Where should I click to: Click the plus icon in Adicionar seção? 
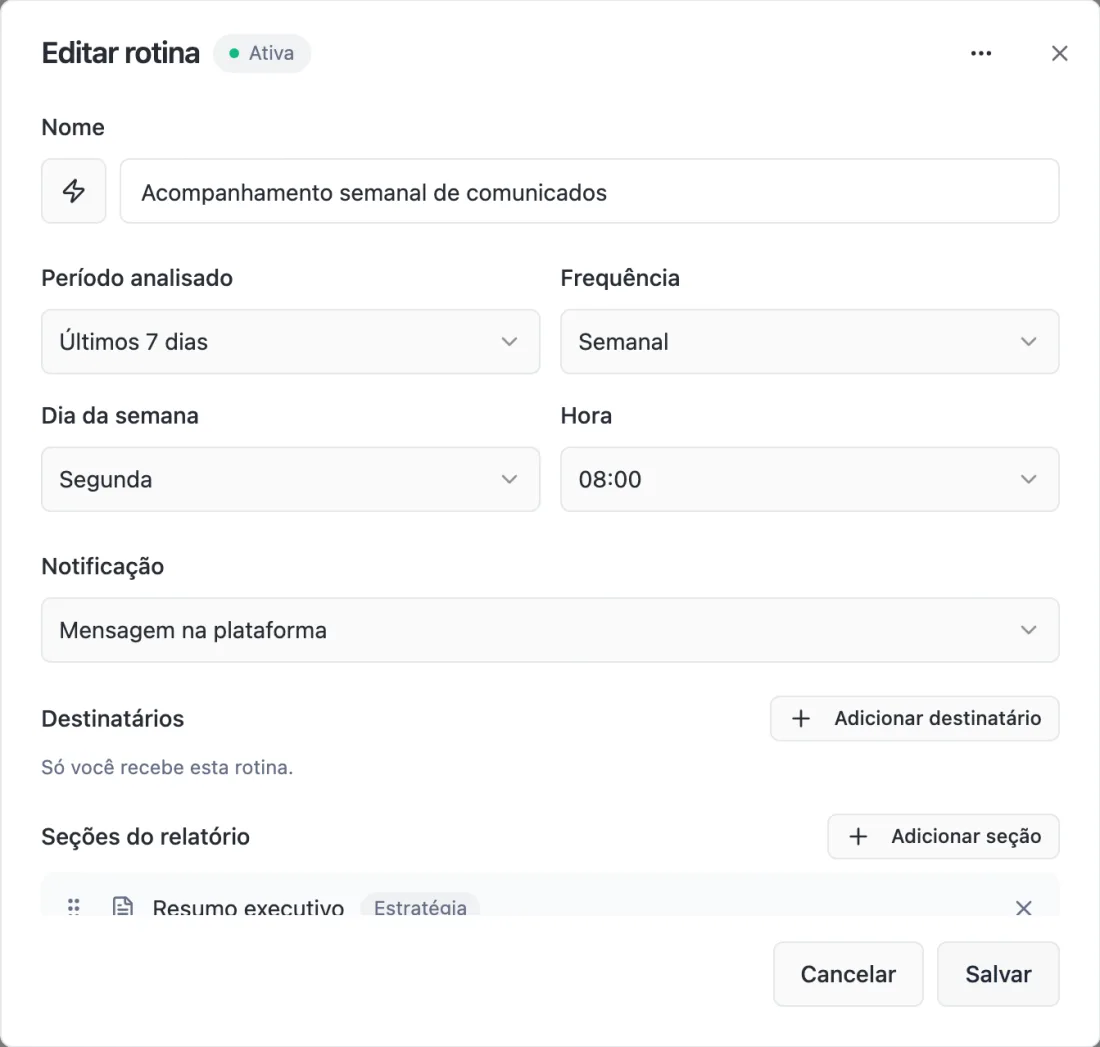858,836
